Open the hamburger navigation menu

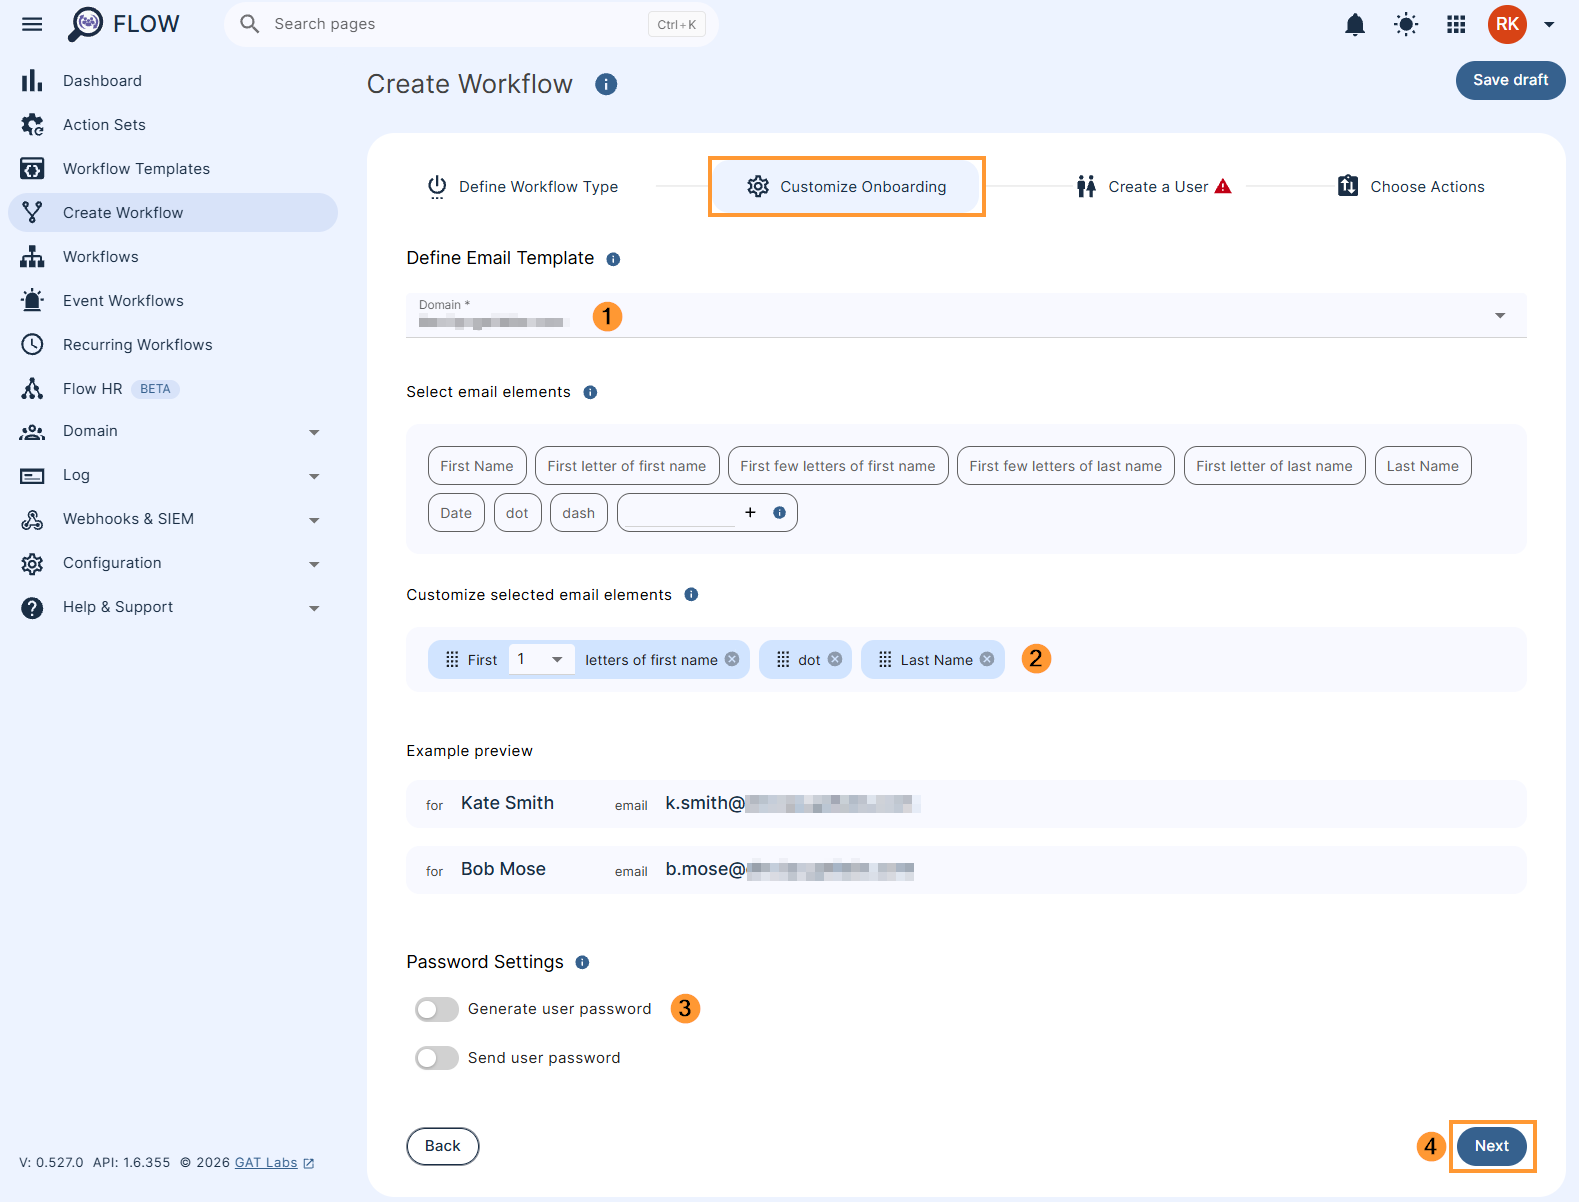point(32,24)
